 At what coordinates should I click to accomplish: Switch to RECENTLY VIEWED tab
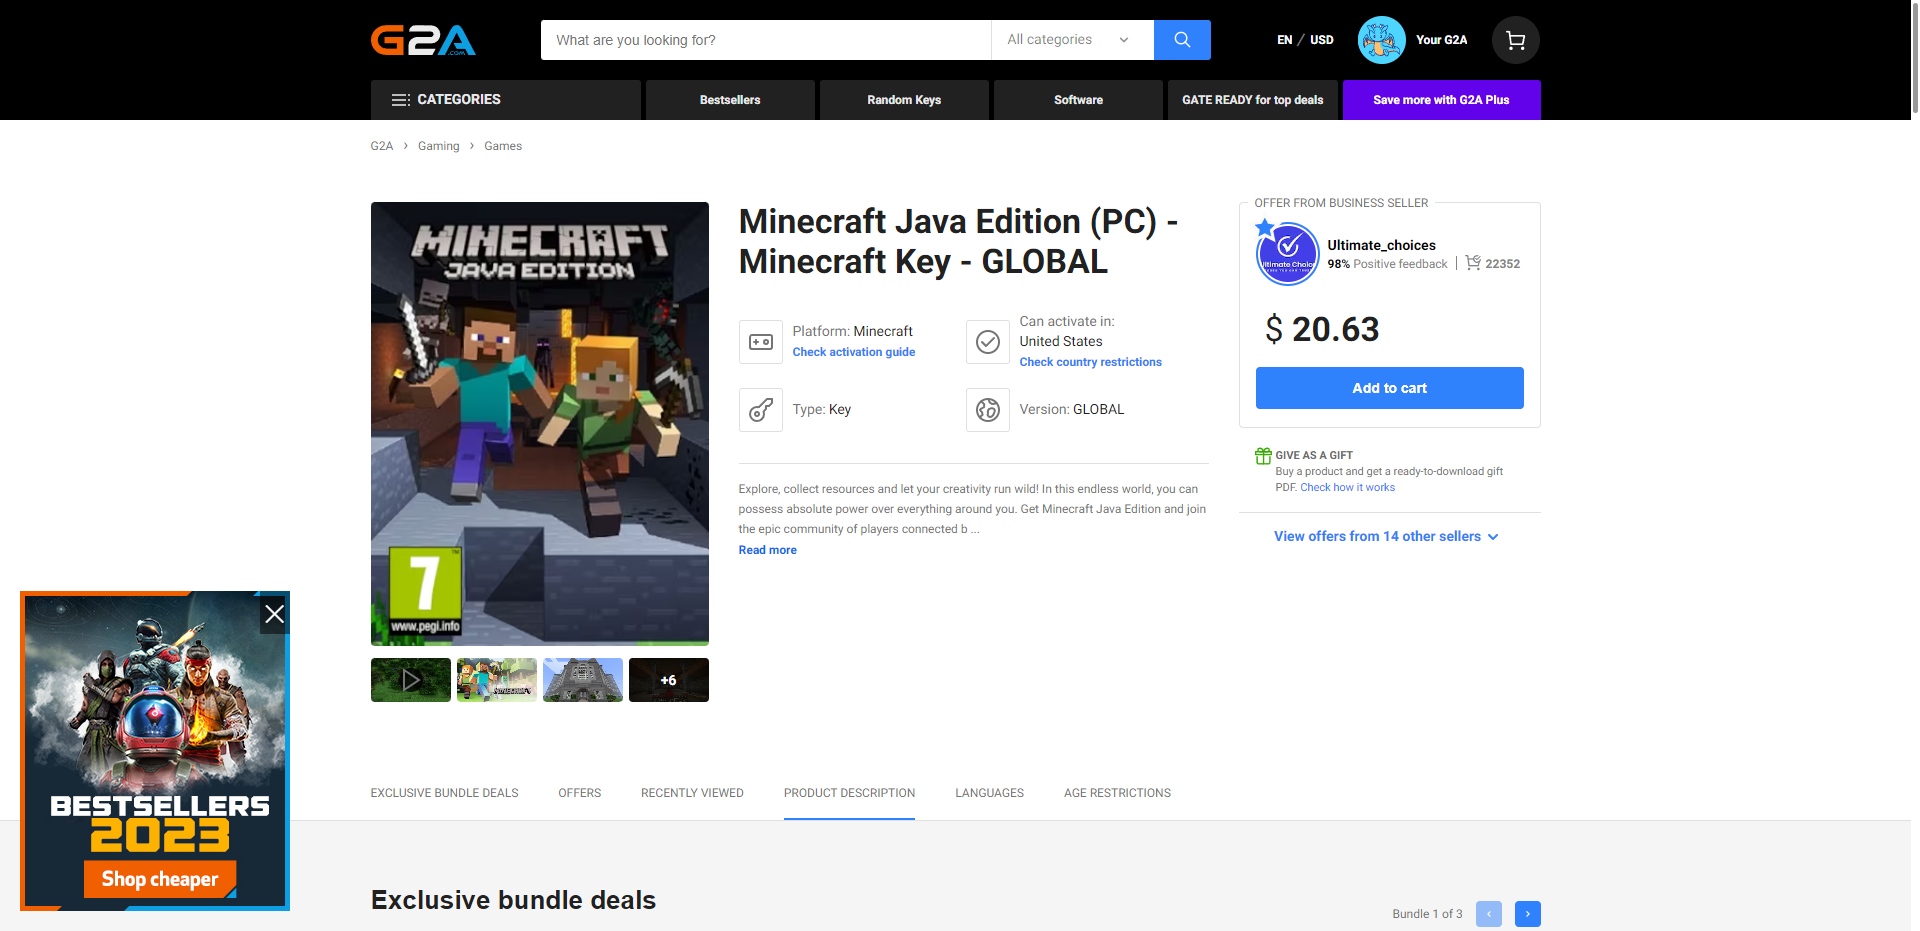coord(692,793)
